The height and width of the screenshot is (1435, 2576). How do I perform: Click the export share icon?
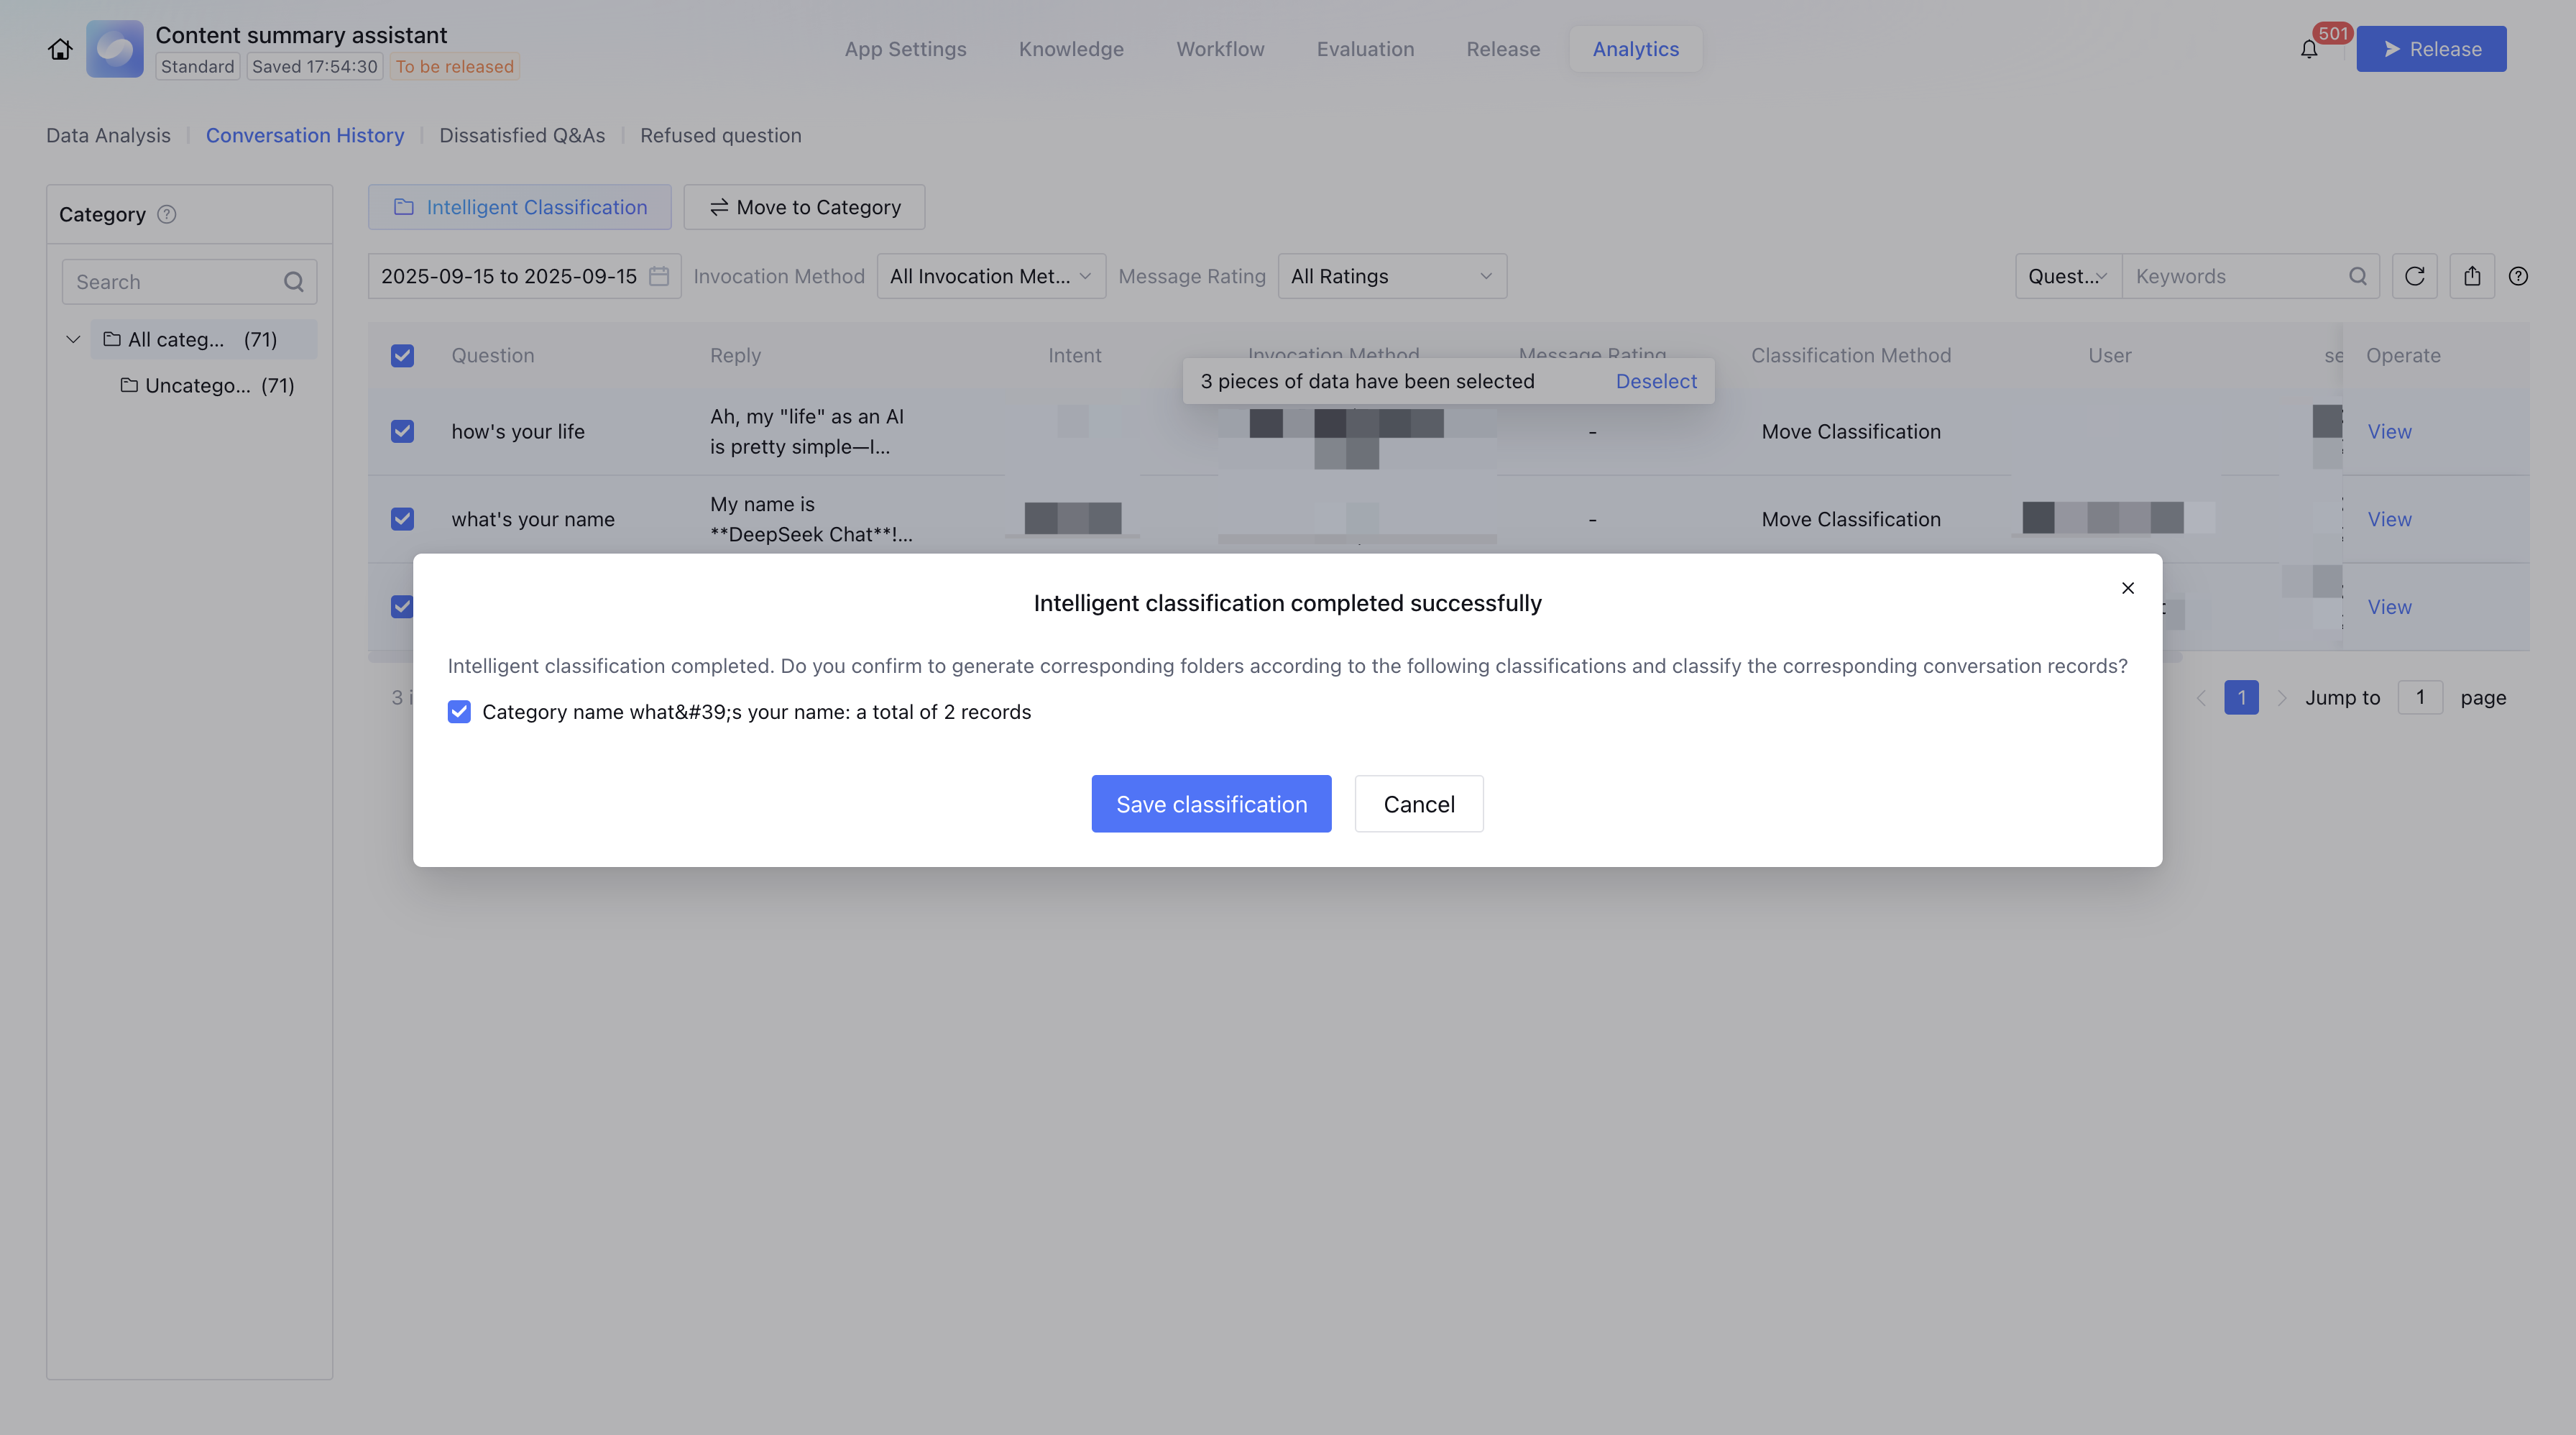pos(2472,276)
